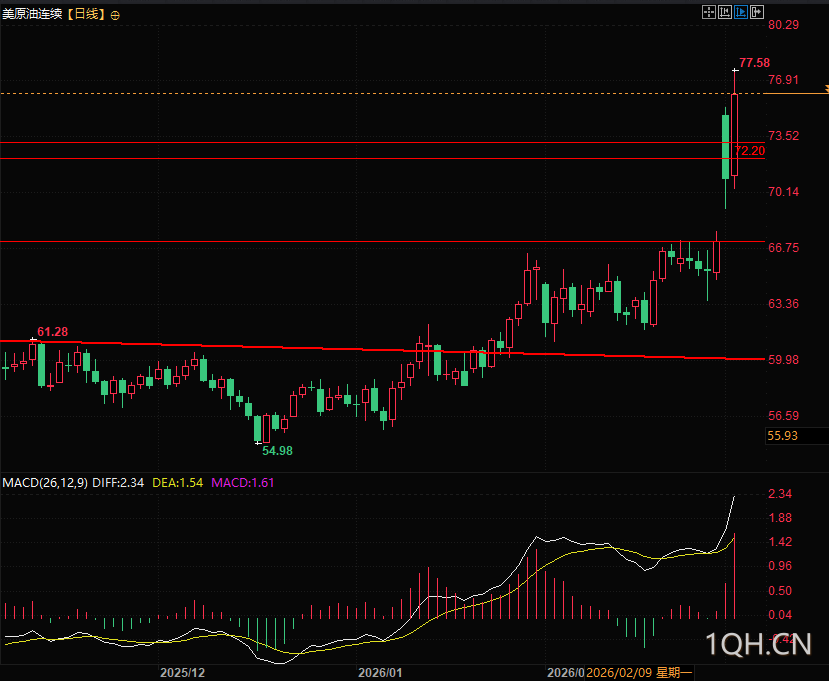
Task: Click the 54.98 low price label
Action: 278,450
